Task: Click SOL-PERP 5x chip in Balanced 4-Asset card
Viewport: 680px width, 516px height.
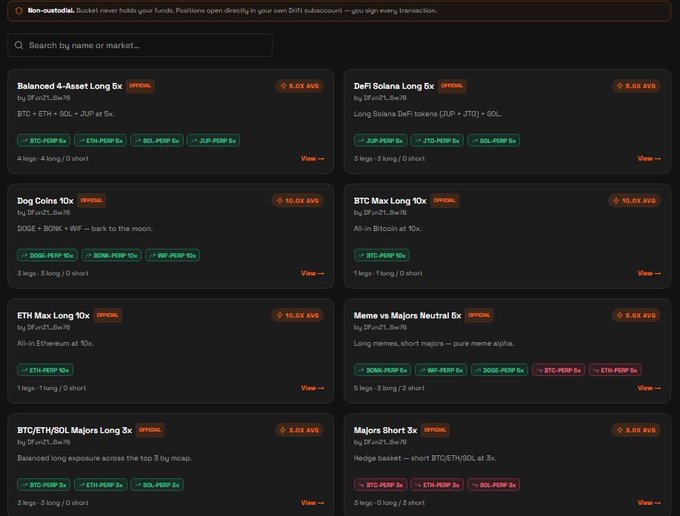Action: pyautogui.click(x=157, y=140)
